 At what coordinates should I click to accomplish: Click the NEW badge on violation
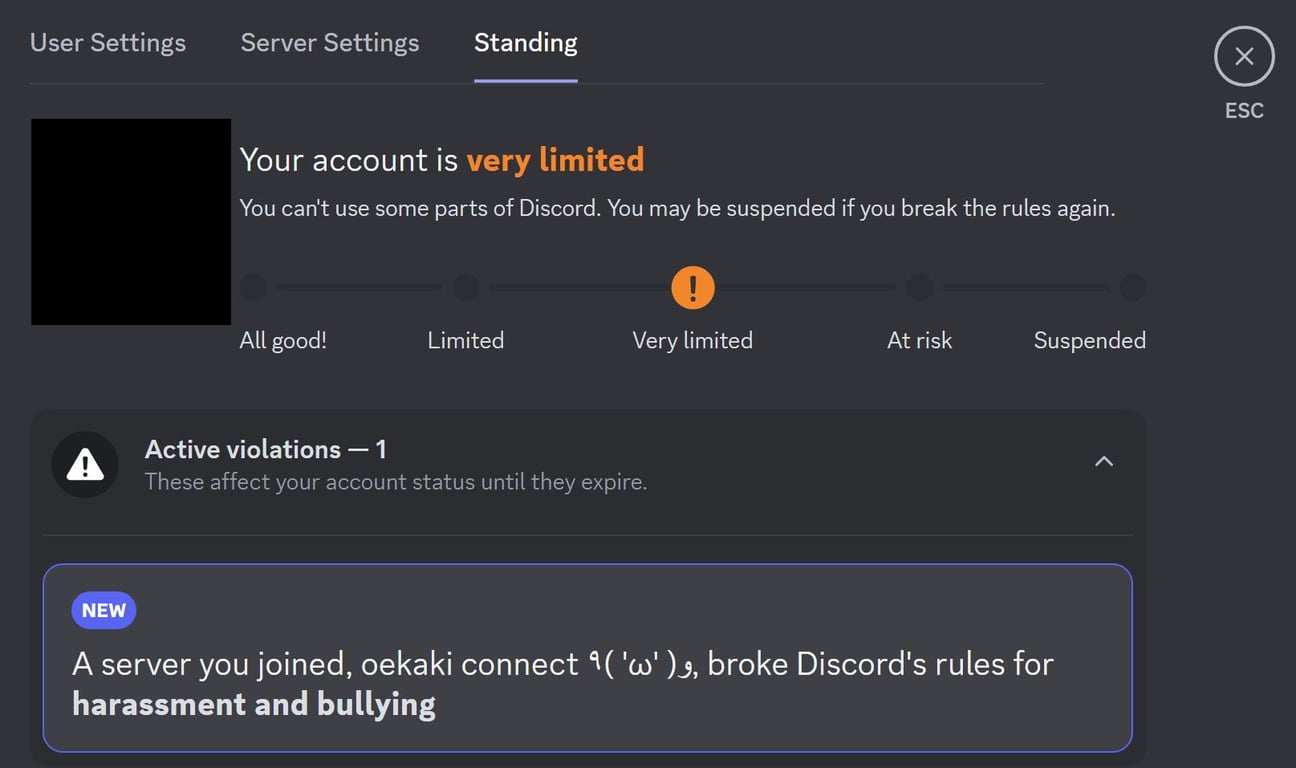point(104,610)
